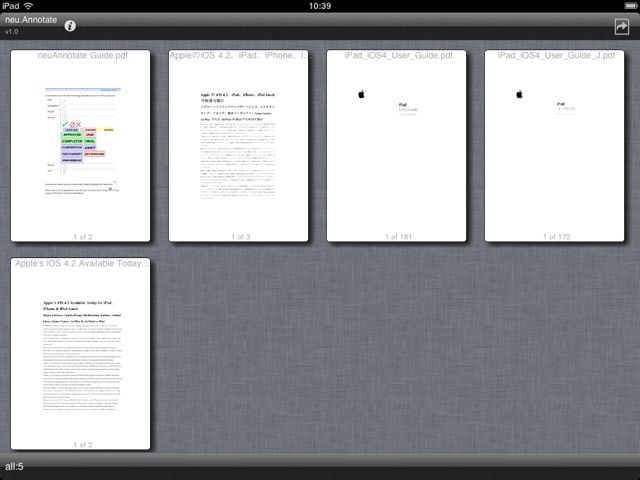This screenshot has height=480, width=640.
Task: Click the battery icon in status bar
Action: click(631, 6)
